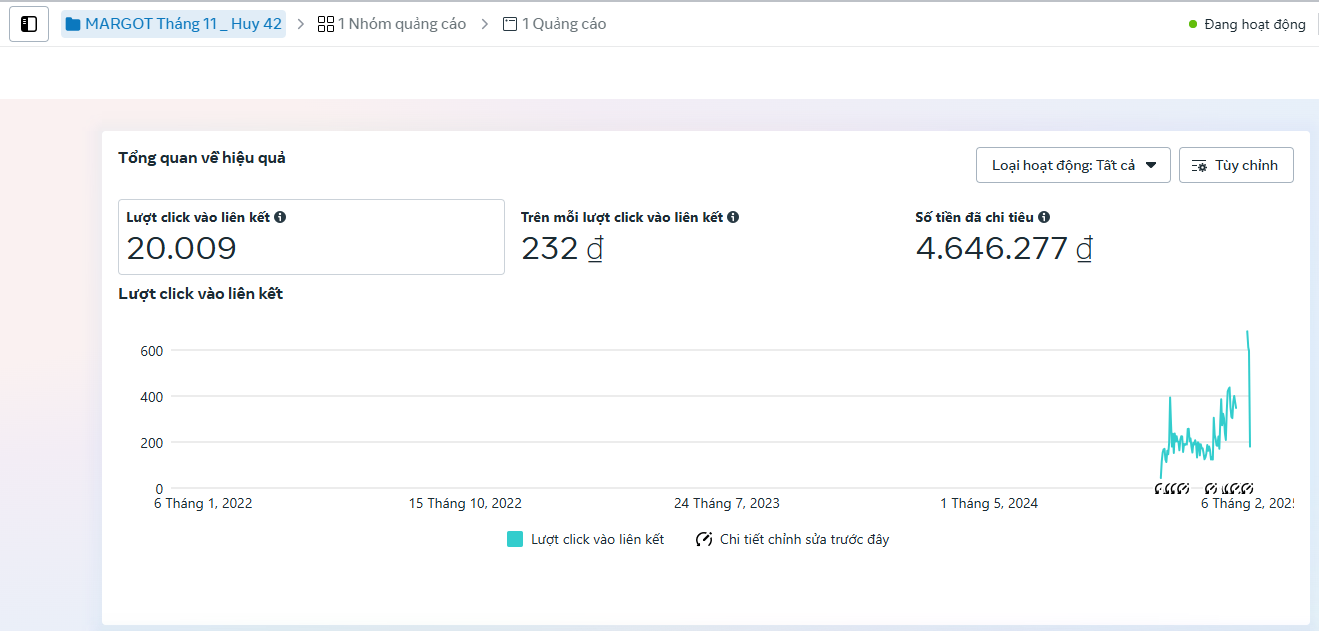Click the 232 cost per click value

(550, 248)
